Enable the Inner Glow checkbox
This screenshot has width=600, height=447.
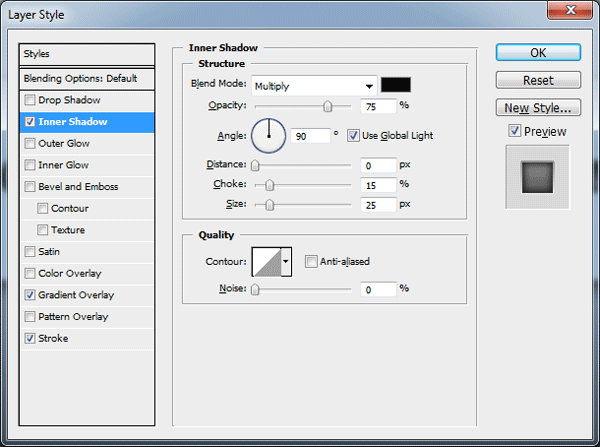point(30,165)
